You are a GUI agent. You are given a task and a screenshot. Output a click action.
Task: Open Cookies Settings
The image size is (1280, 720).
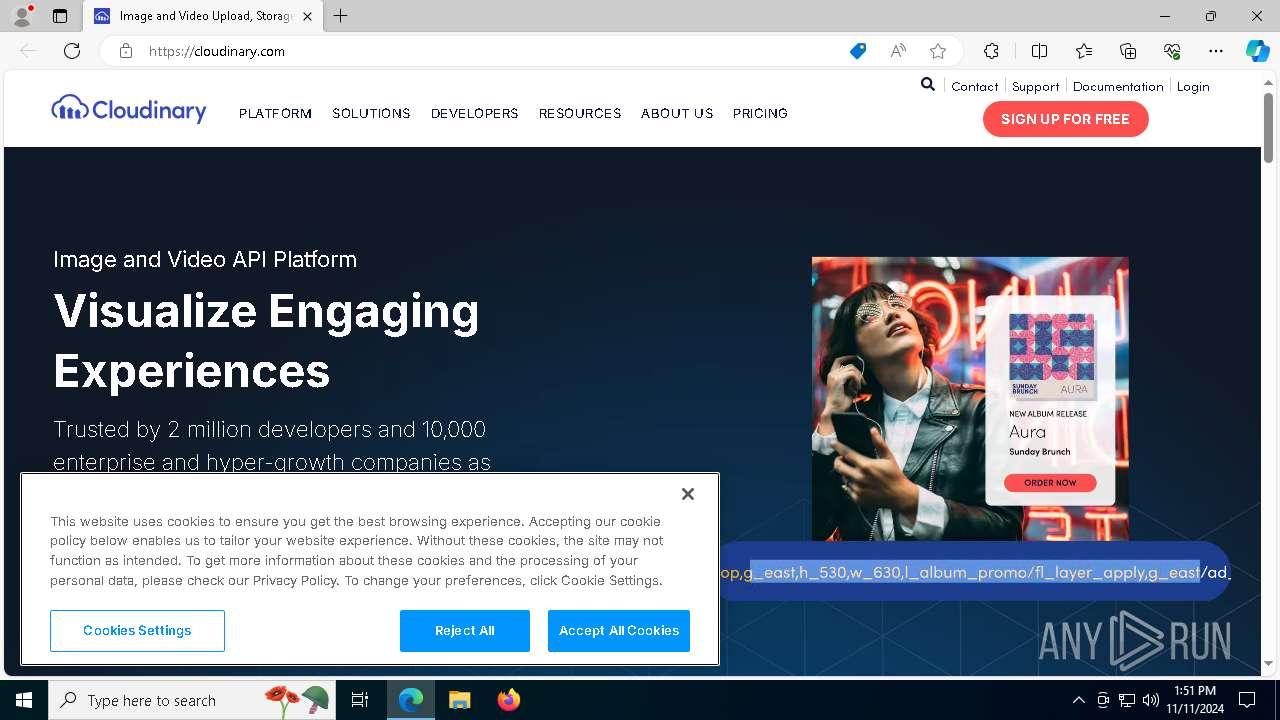click(137, 630)
